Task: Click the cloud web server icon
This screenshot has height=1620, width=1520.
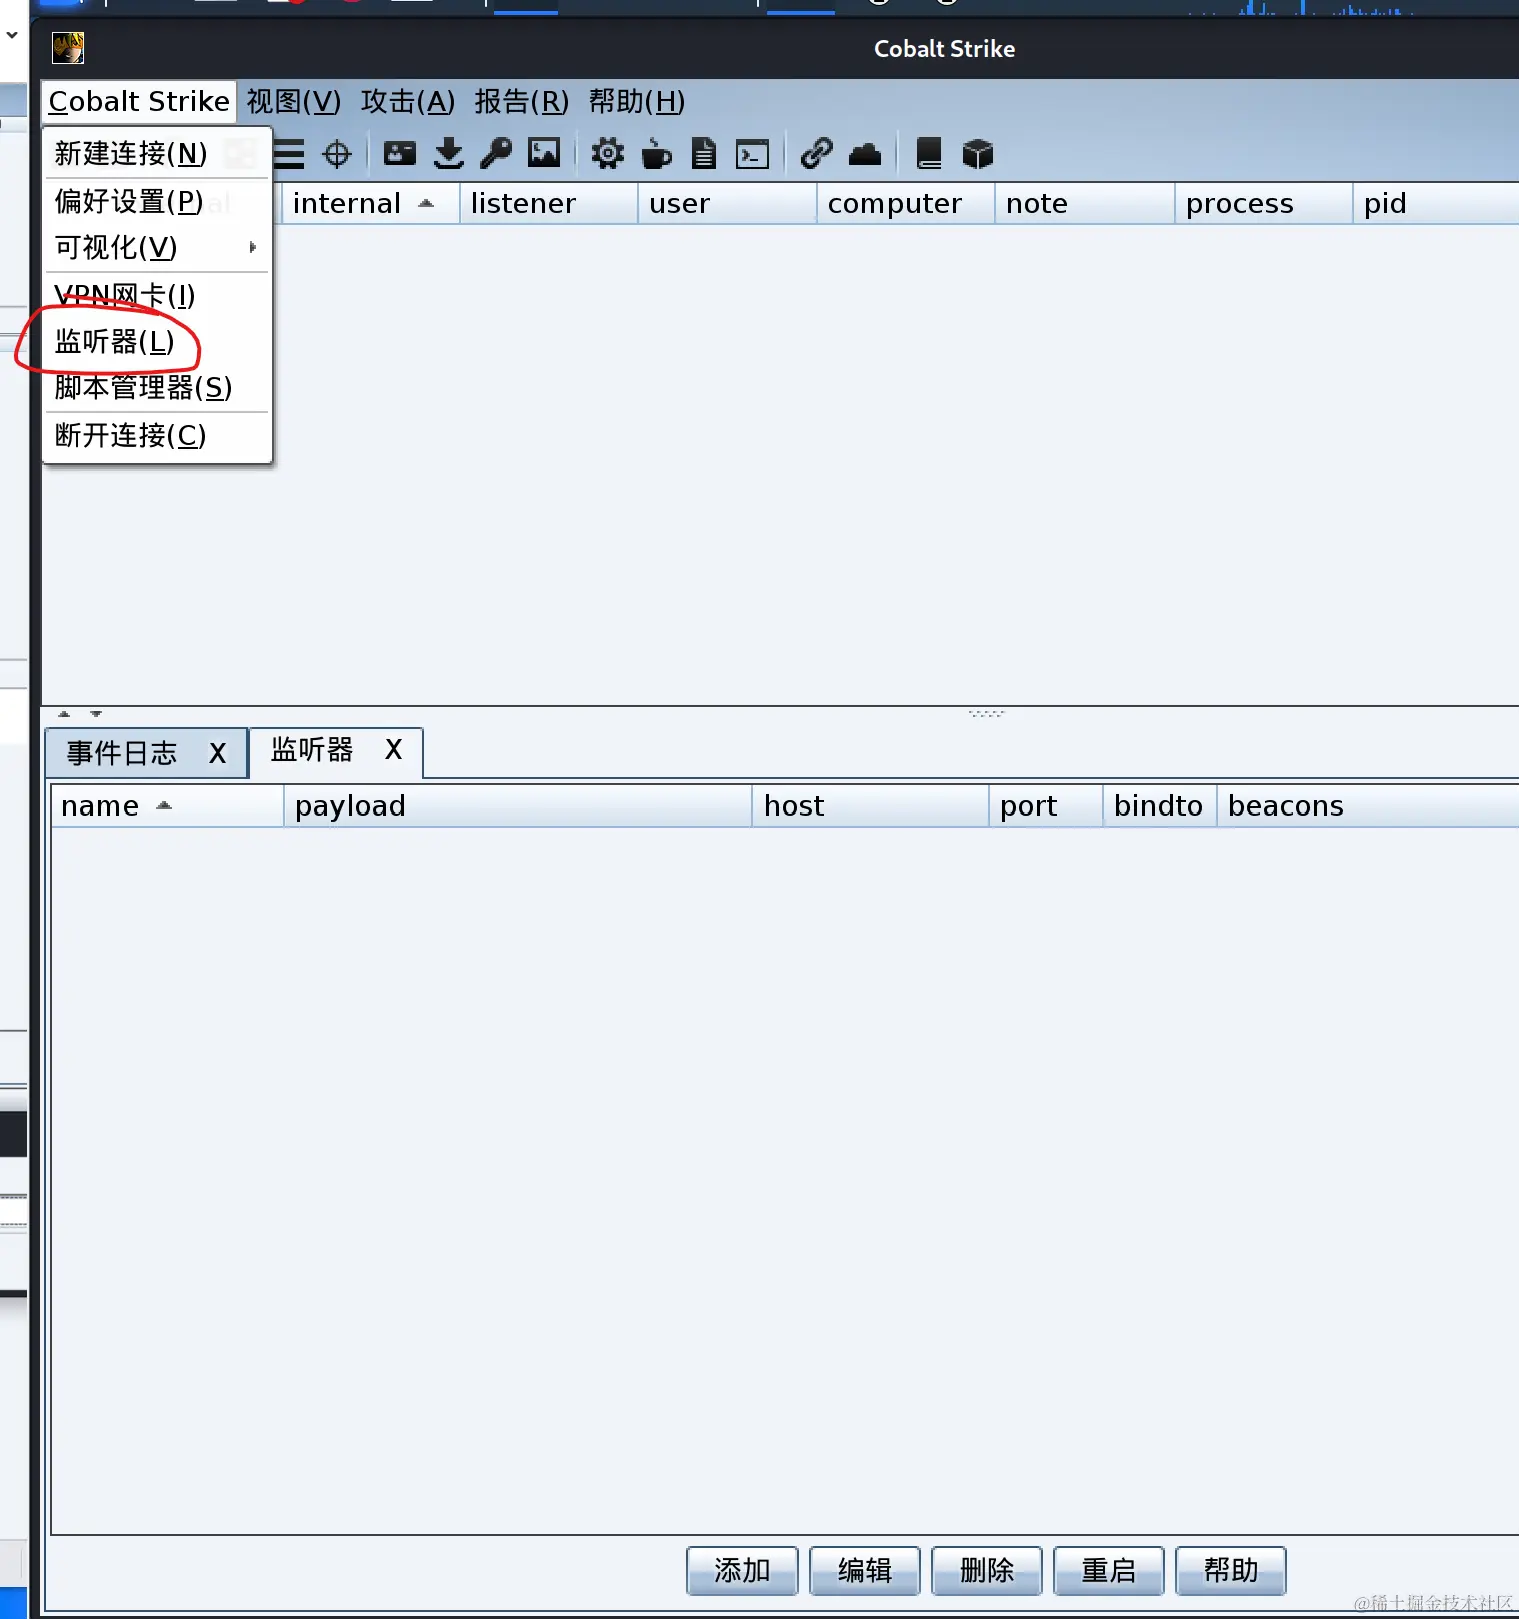Action: coord(865,154)
